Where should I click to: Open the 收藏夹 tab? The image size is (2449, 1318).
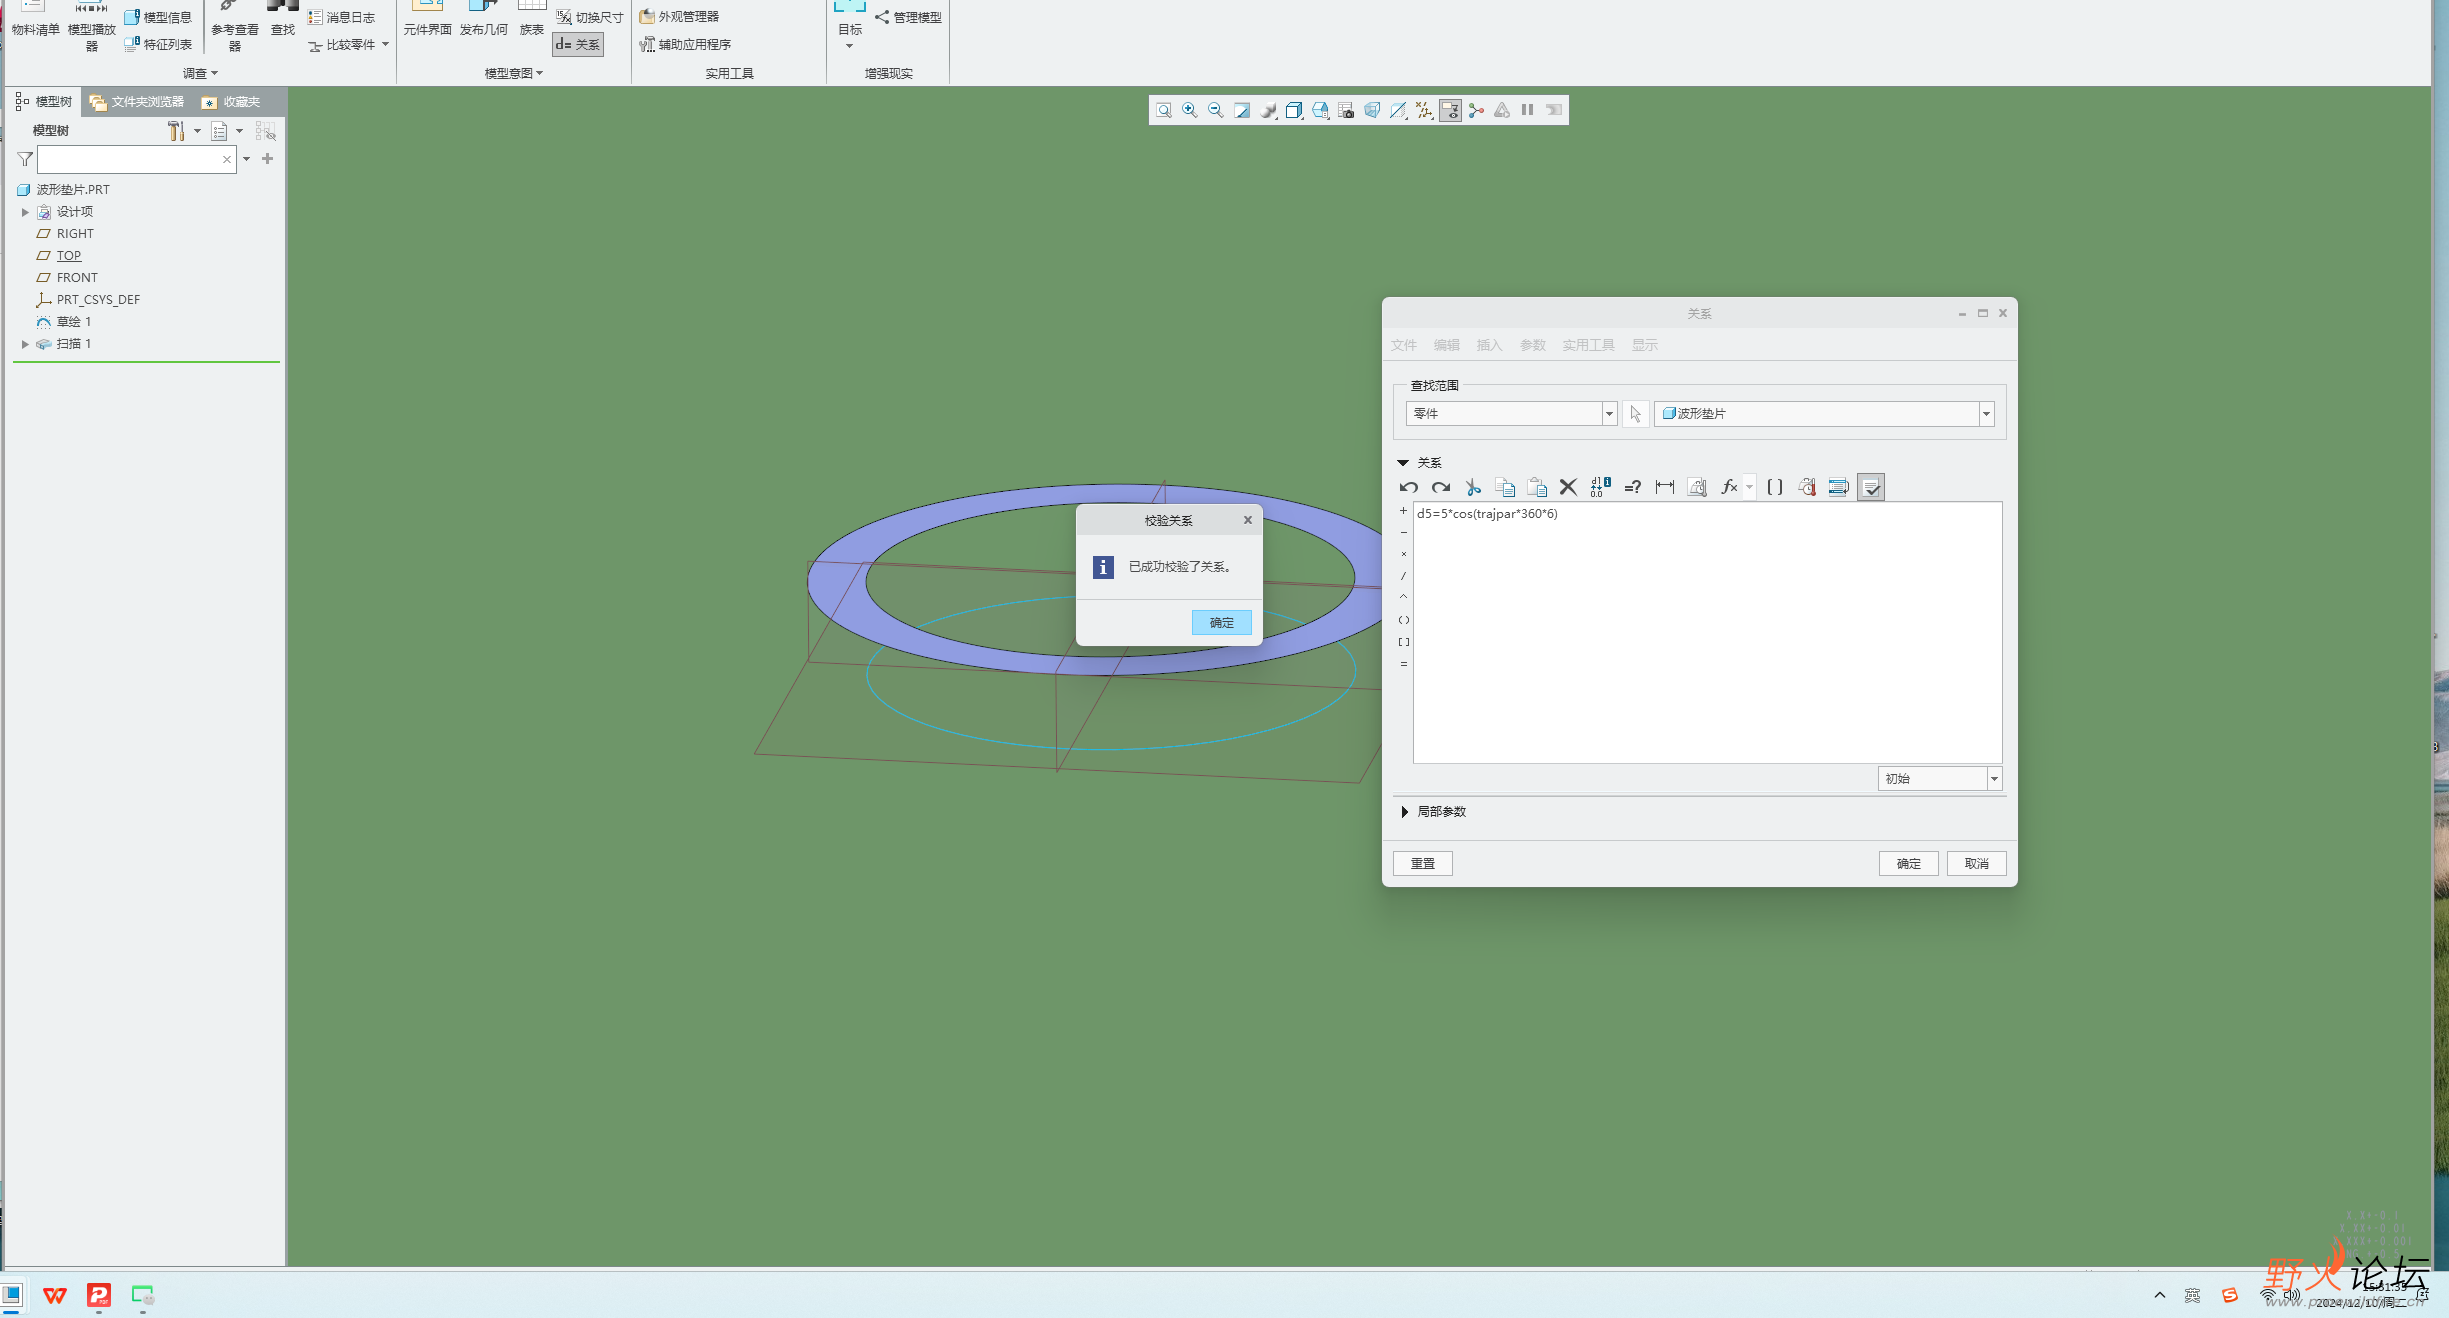(x=231, y=102)
